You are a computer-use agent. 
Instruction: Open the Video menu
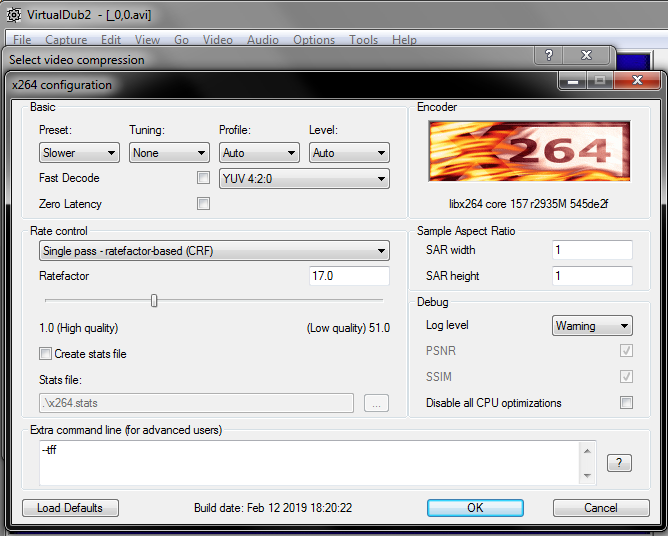[218, 40]
